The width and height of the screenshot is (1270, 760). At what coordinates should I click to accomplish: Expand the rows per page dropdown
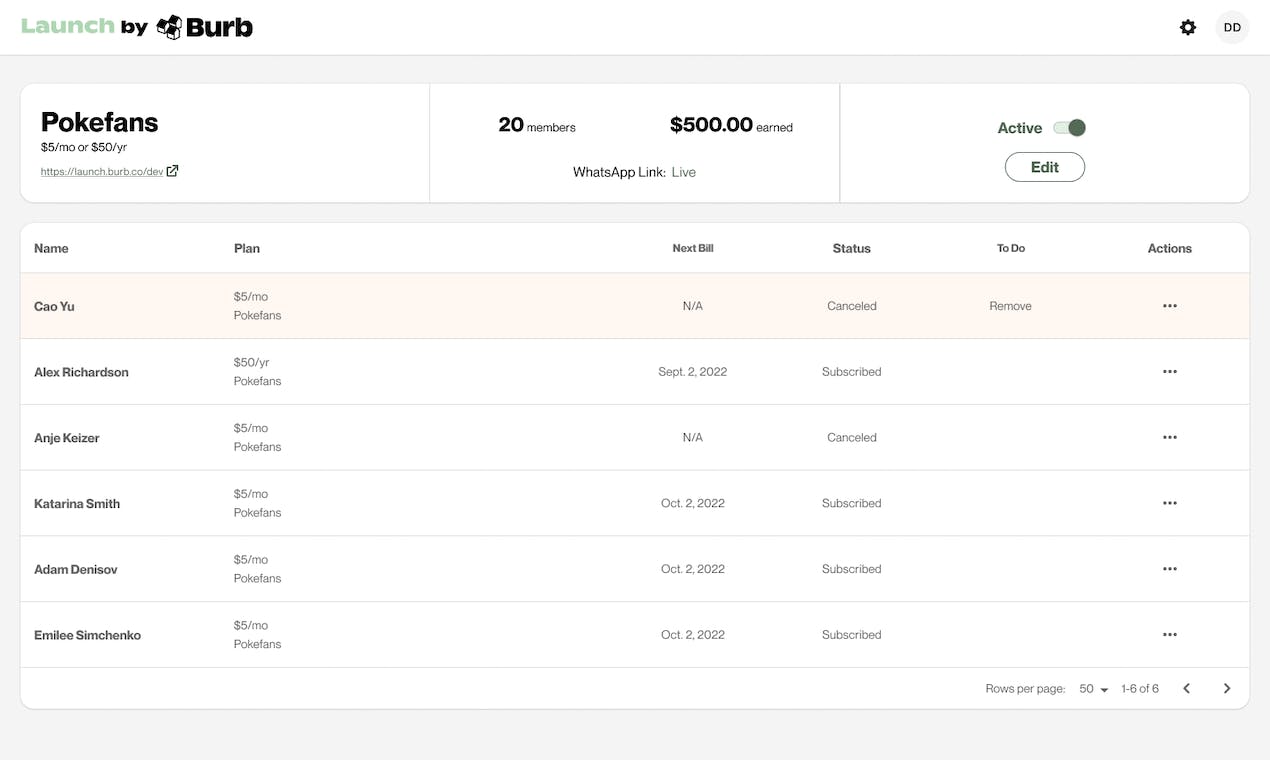(1094, 689)
